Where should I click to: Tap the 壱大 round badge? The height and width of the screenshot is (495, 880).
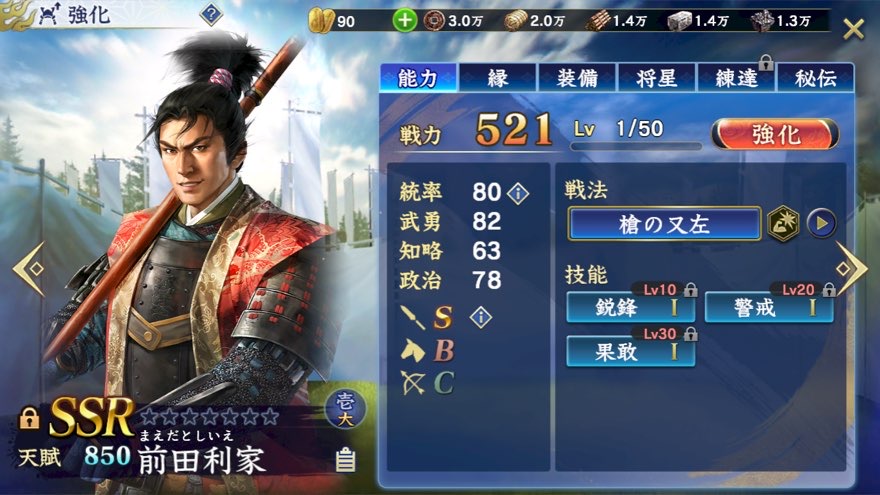[345, 409]
